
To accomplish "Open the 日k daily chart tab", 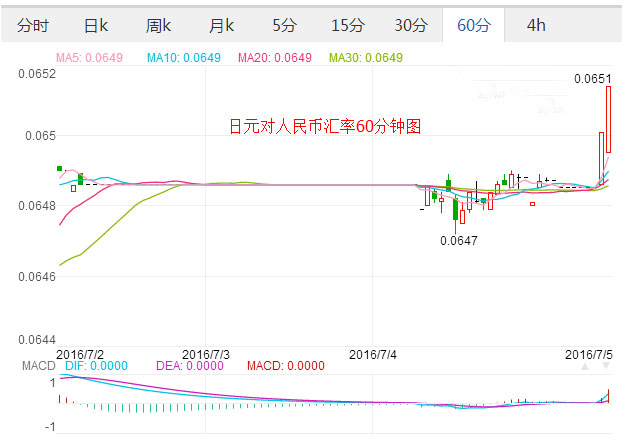I will (x=96, y=25).
